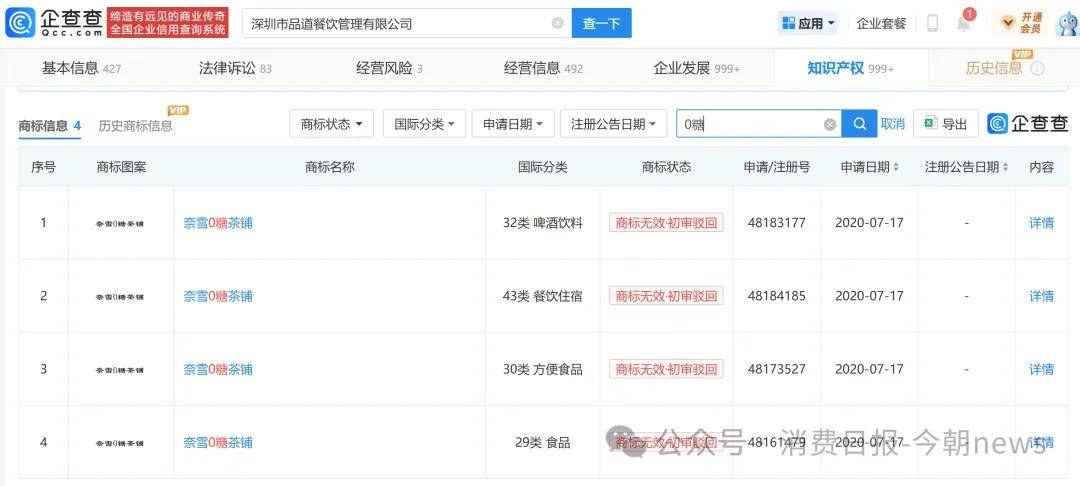Open the 应用 menu dropdown
Screen dimensions: 1080x486
[808, 23]
